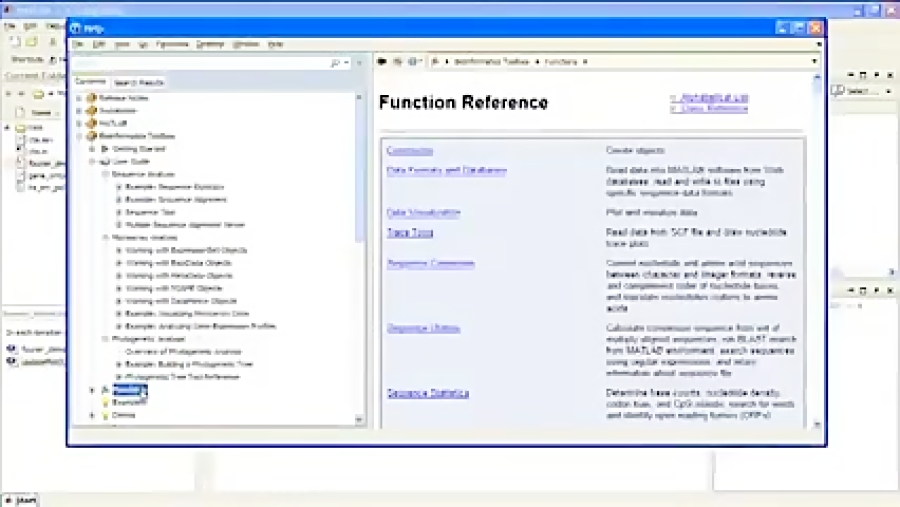Expand the Release Notes tree node
Screen dimensions: 900x507
(x=79, y=98)
